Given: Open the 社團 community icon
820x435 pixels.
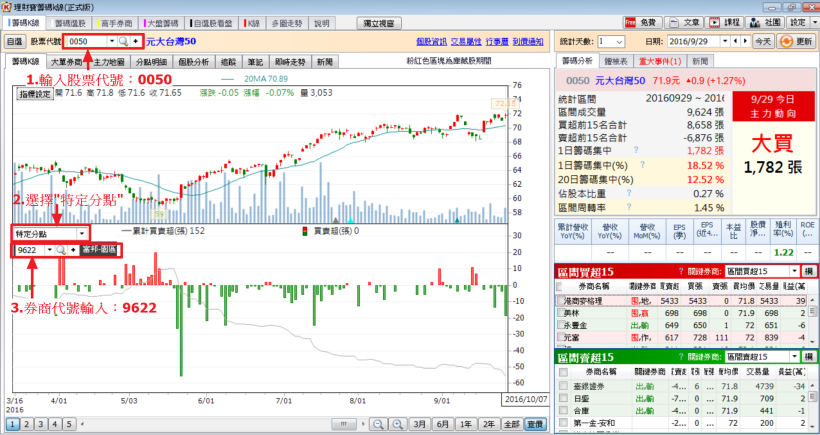Looking at the screenshot, I should click(x=765, y=21).
